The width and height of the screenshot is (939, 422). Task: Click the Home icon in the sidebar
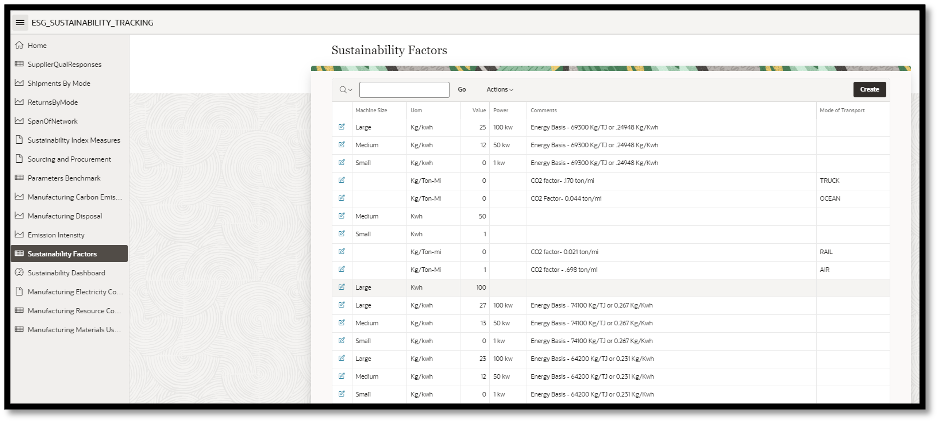click(x=20, y=46)
